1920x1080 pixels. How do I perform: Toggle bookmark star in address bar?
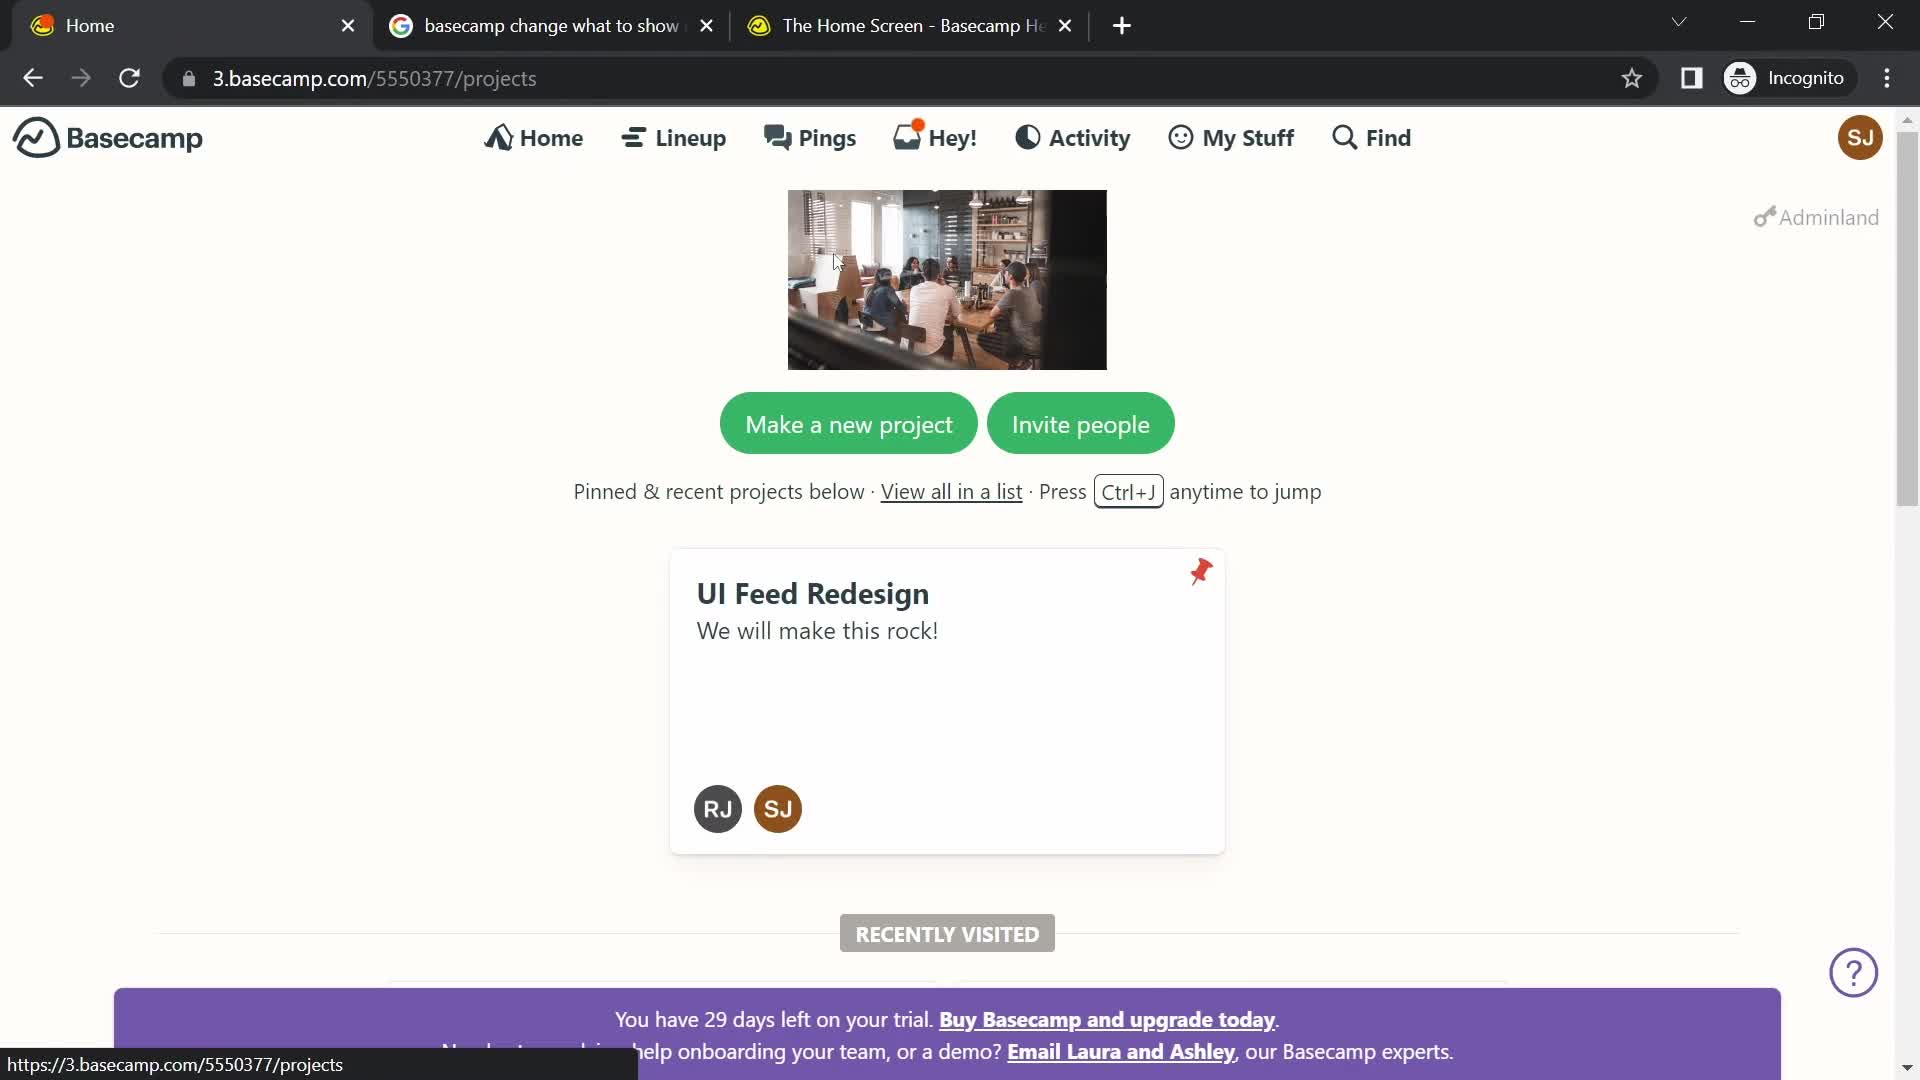(1631, 78)
